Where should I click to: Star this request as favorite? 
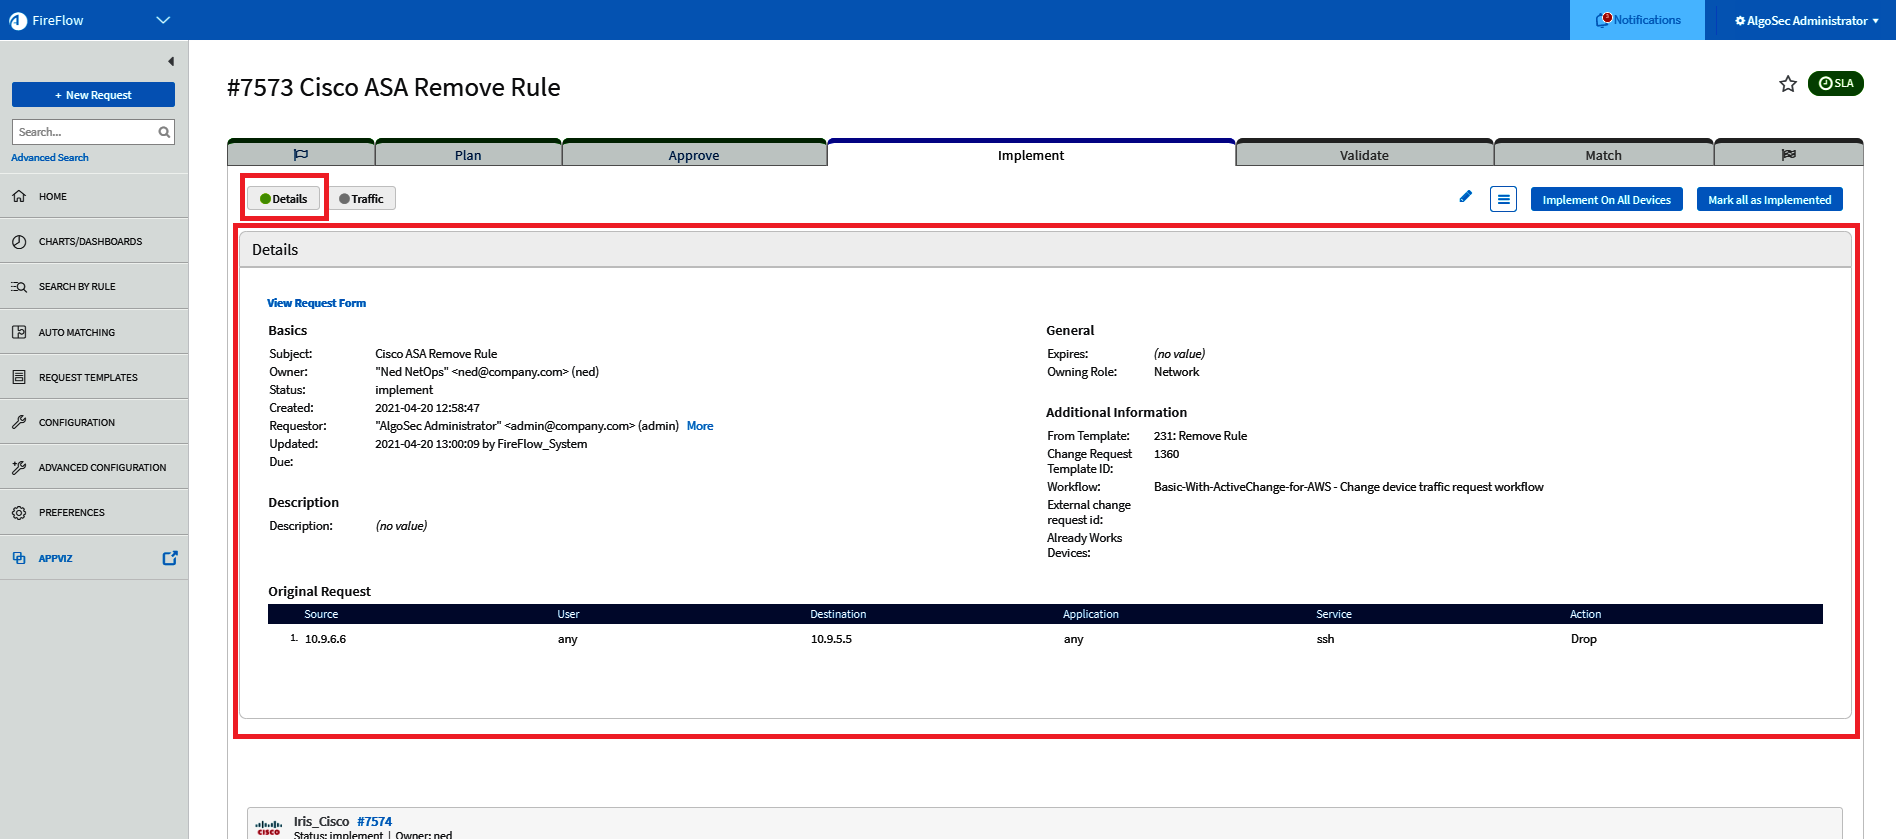coord(1788,84)
